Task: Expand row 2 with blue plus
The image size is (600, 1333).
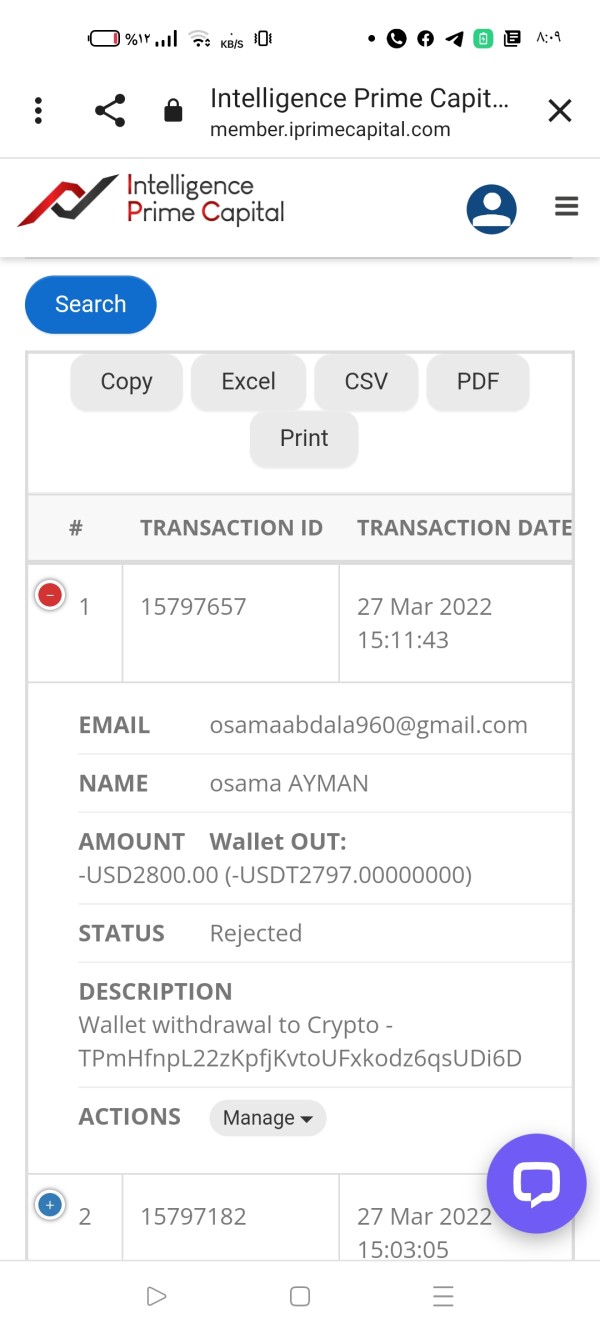Action: coord(49,1205)
